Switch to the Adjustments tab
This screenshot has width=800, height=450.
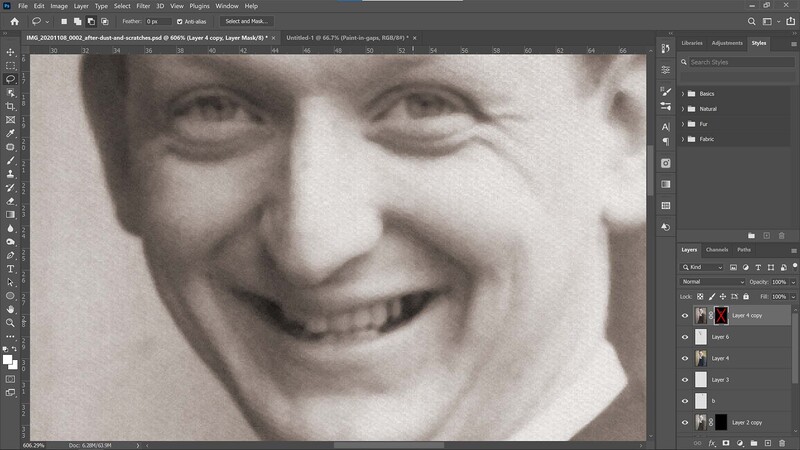coord(727,43)
